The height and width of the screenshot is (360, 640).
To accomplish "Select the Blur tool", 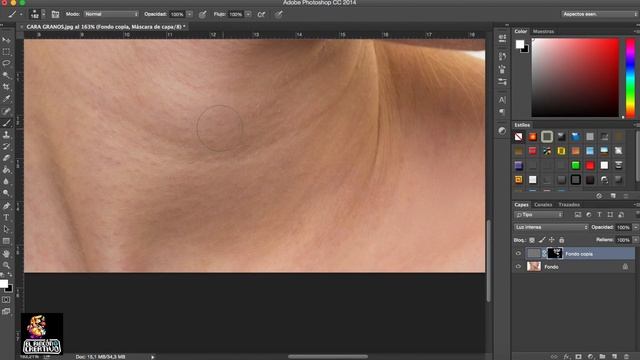I will [6, 181].
